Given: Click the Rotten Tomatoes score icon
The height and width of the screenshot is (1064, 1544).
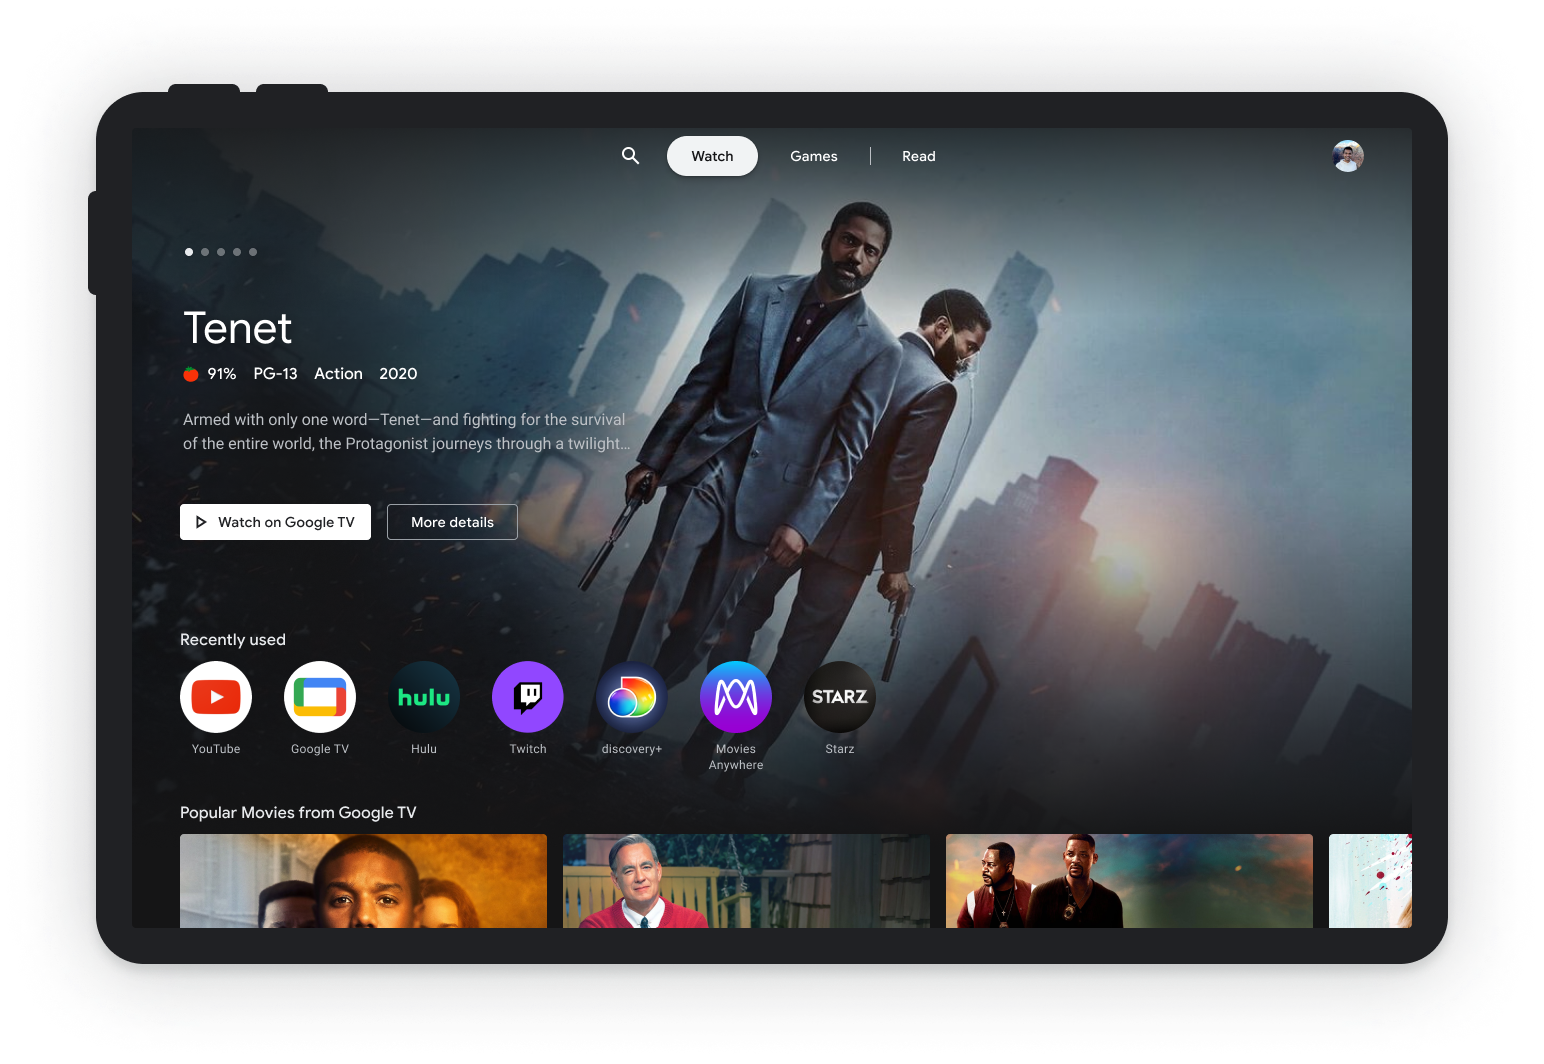Looking at the screenshot, I should click(190, 374).
